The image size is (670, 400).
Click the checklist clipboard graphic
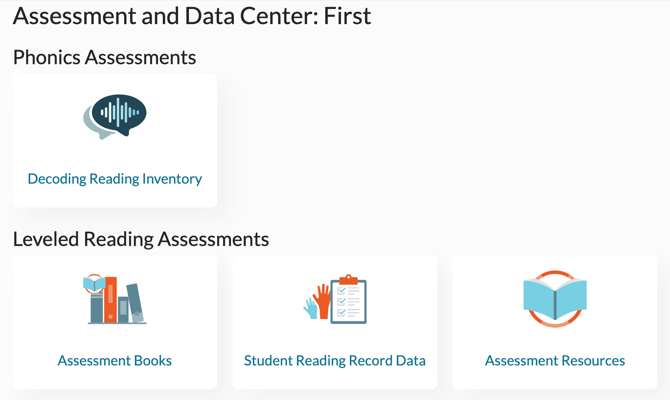[349, 299]
